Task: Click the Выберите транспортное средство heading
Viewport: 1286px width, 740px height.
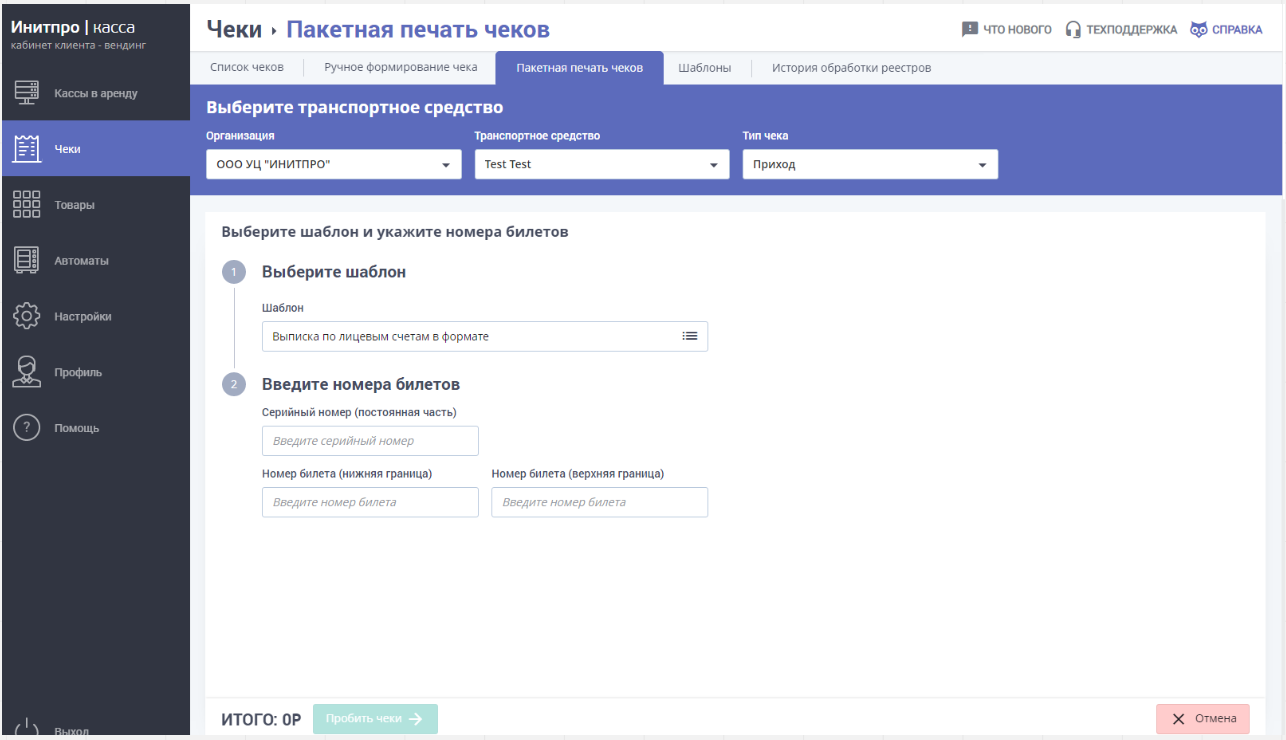Action: coord(355,107)
